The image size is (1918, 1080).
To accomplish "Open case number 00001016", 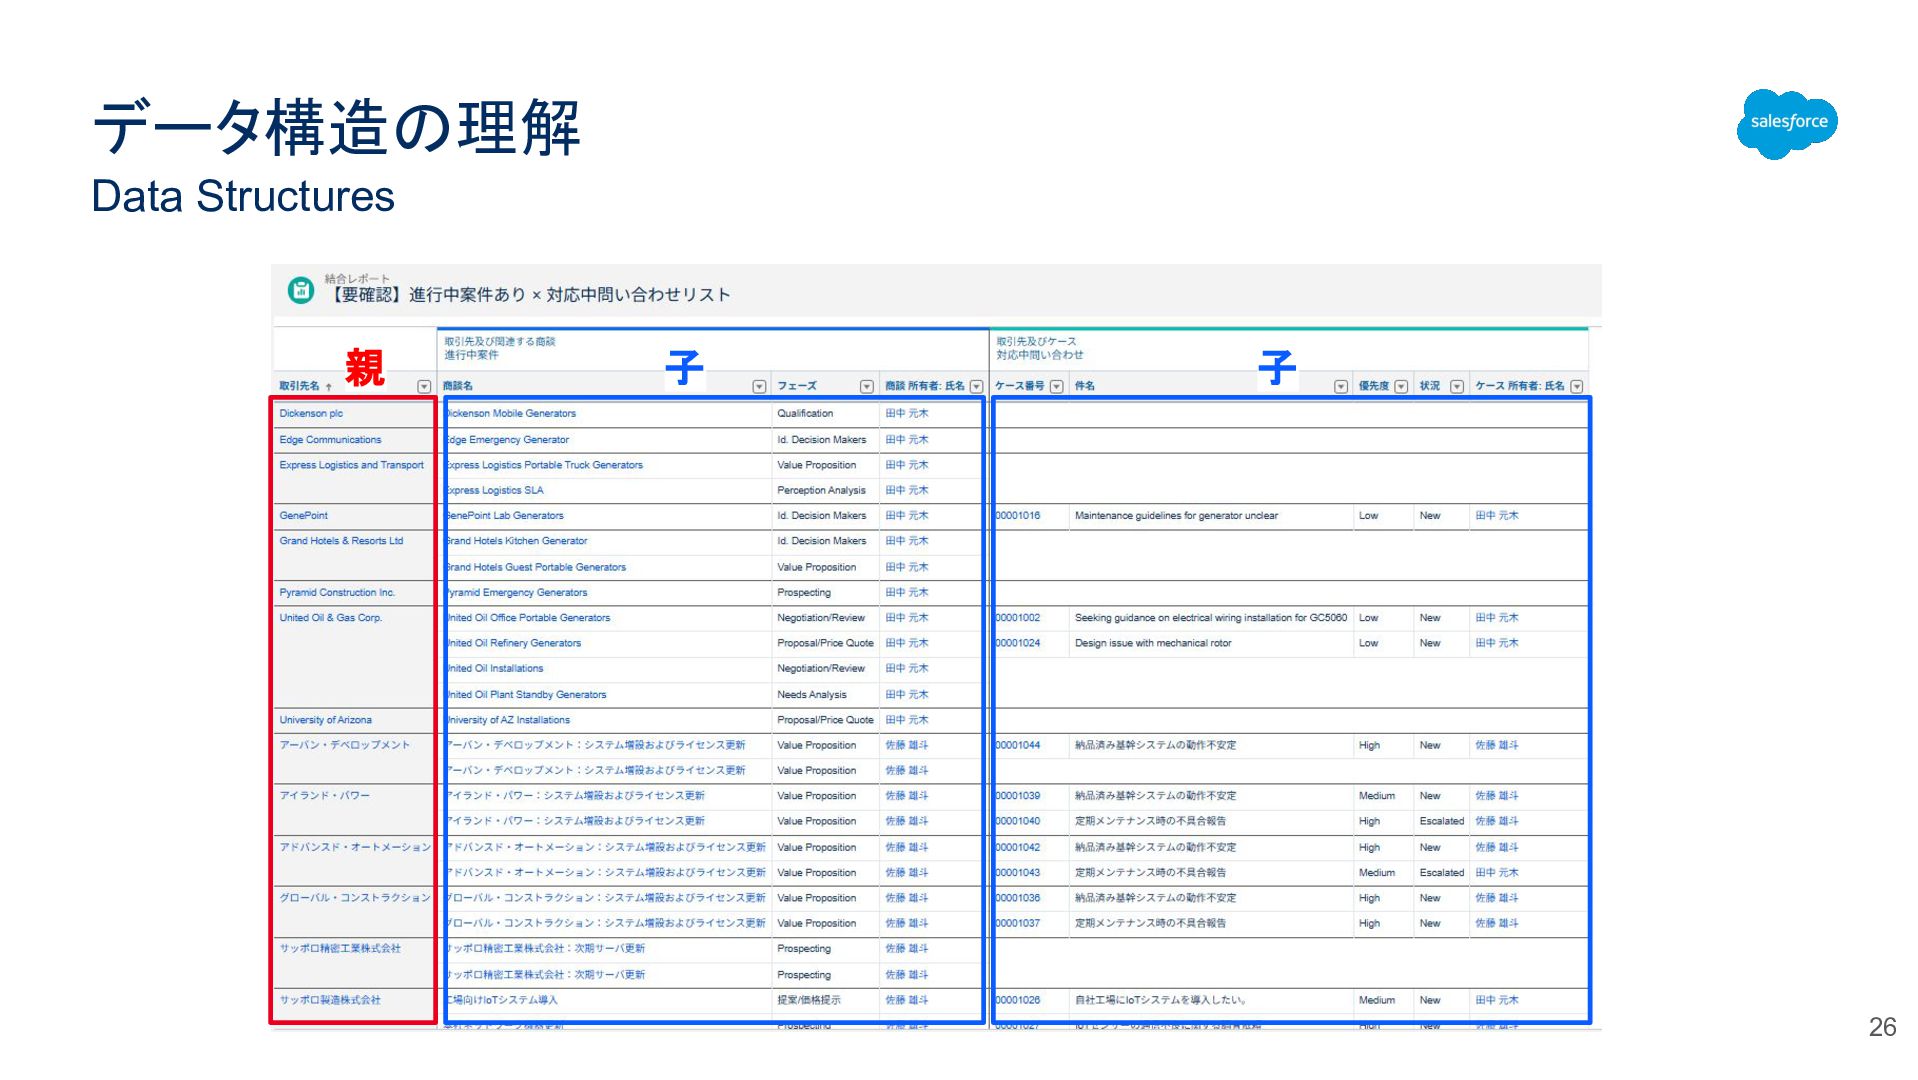I will click(1018, 516).
